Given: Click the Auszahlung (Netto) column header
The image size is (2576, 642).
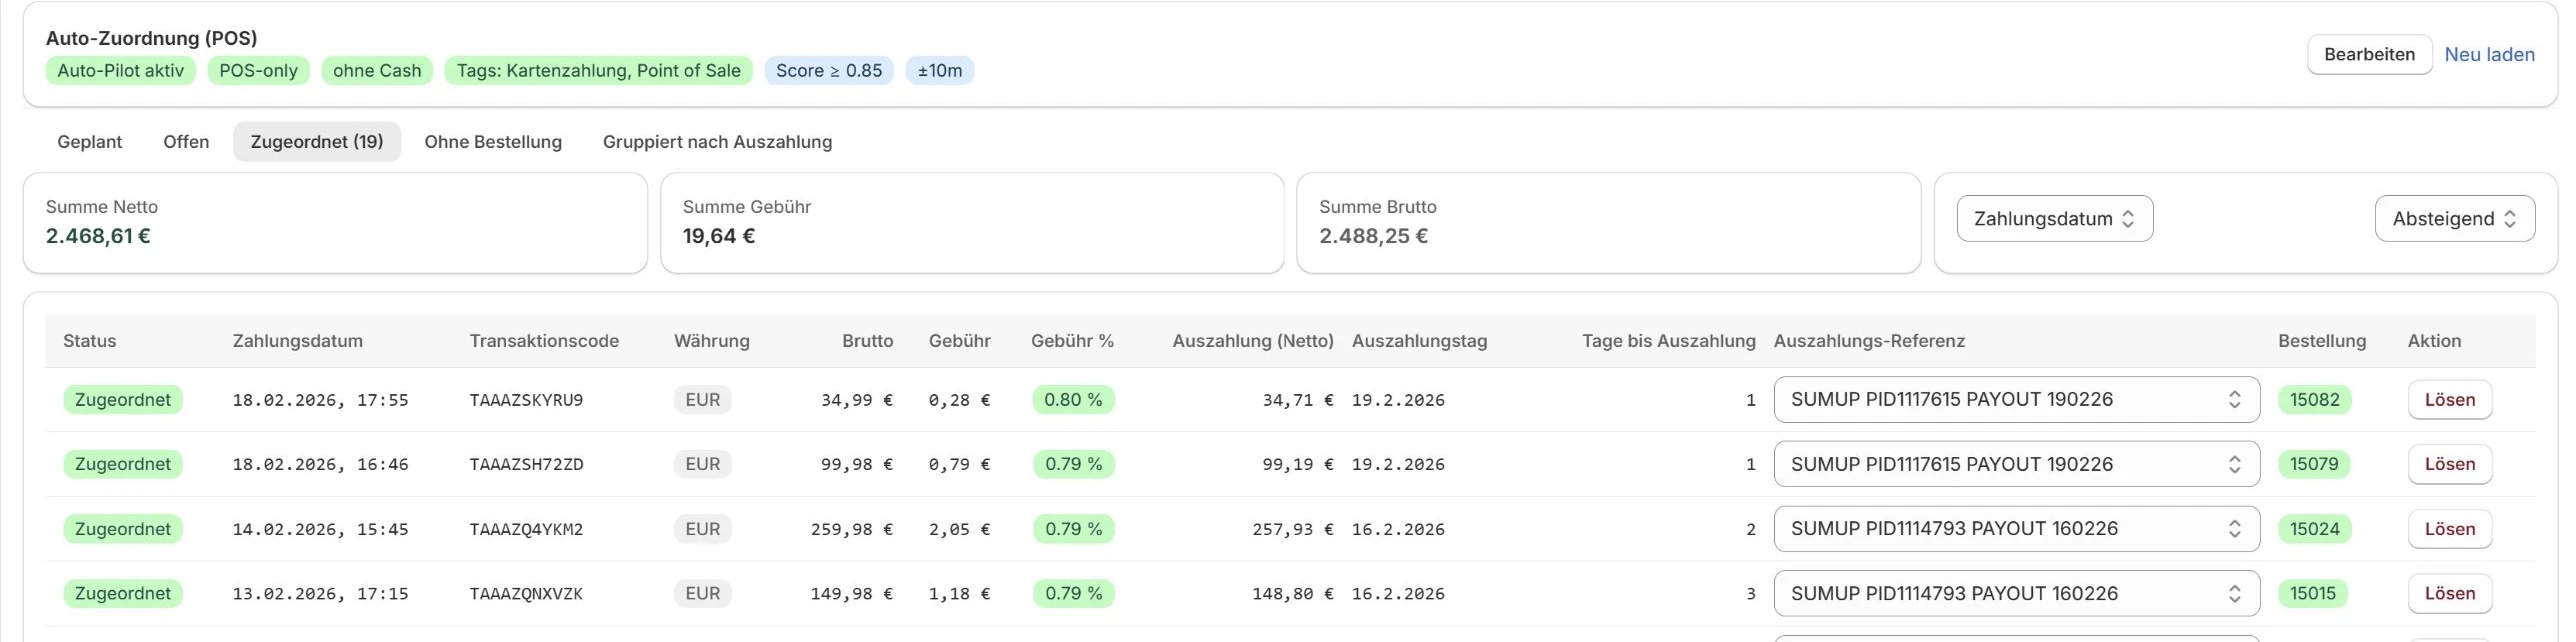Looking at the screenshot, I should point(1253,341).
